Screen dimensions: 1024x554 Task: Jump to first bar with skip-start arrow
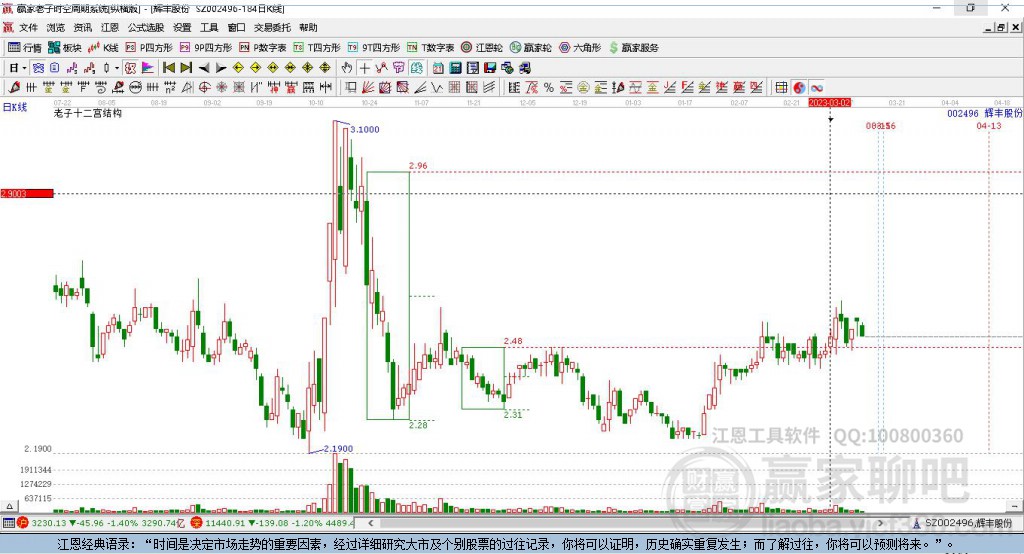[x=168, y=68]
